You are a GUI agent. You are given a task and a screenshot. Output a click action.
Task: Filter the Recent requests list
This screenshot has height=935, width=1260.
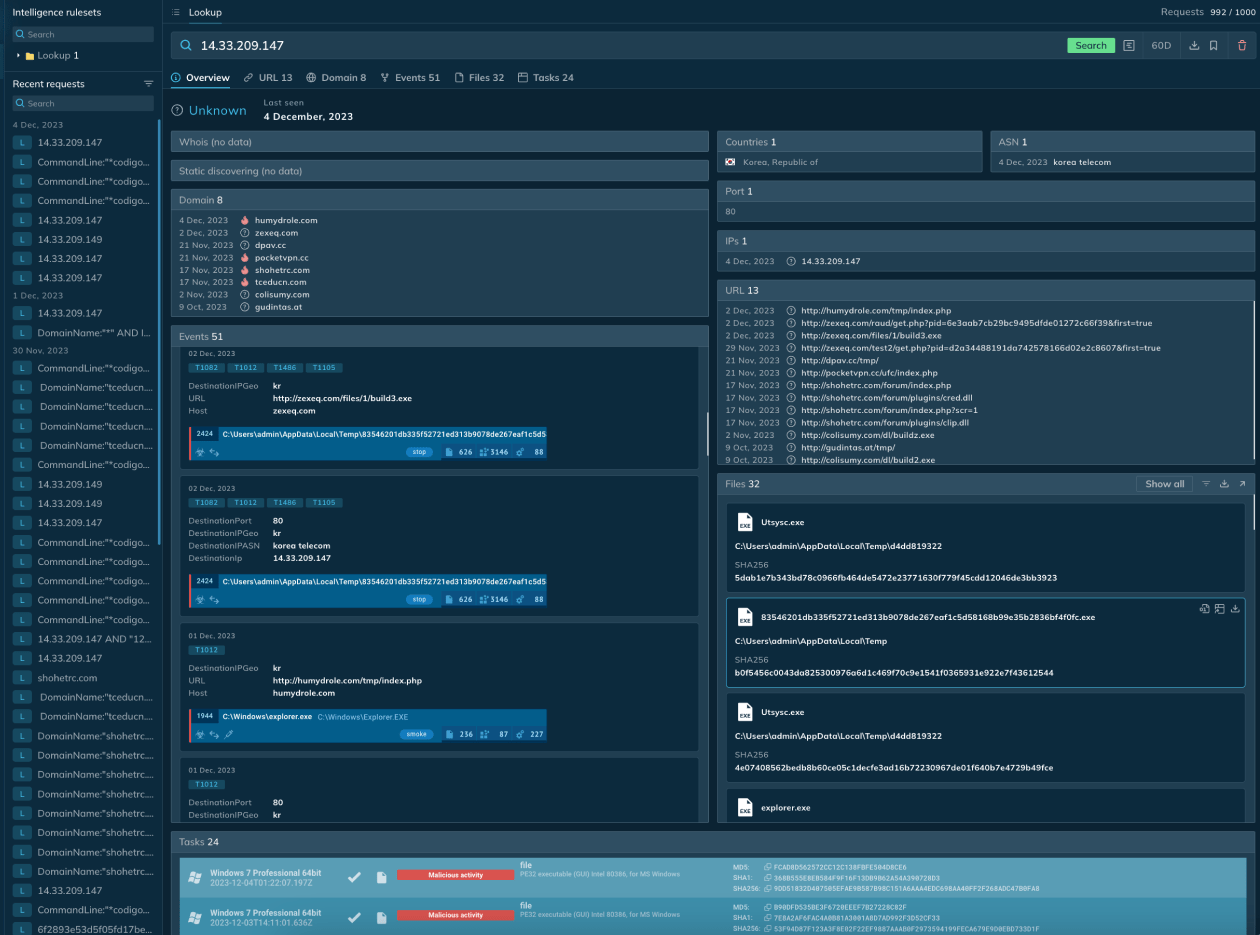click(148, 84)
